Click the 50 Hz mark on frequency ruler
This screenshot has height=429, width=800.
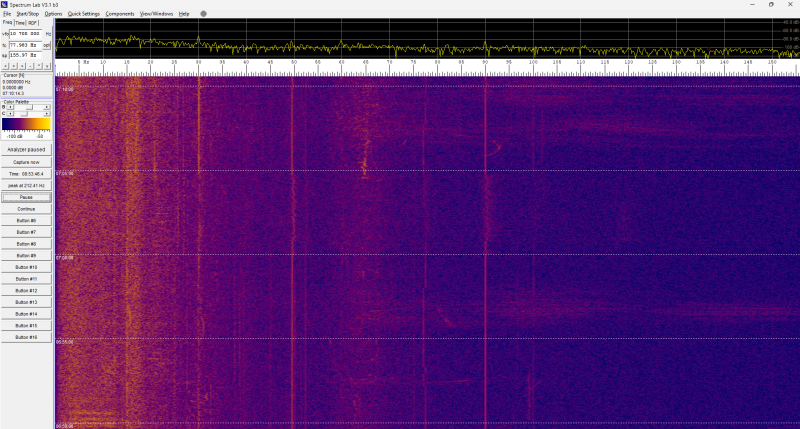click(294, 62)
